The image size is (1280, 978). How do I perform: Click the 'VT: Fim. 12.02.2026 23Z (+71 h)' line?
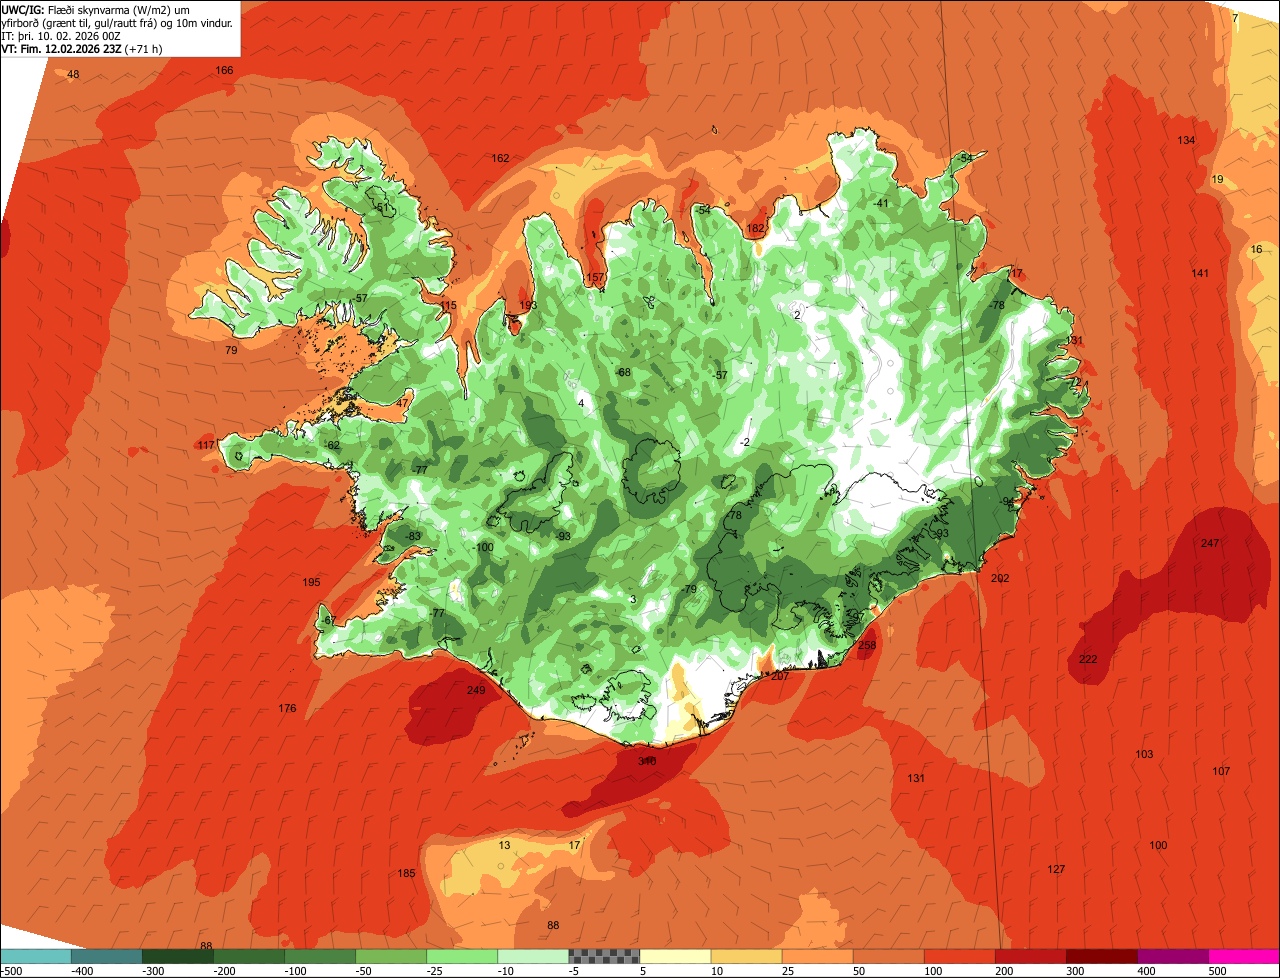pos(82,48)
